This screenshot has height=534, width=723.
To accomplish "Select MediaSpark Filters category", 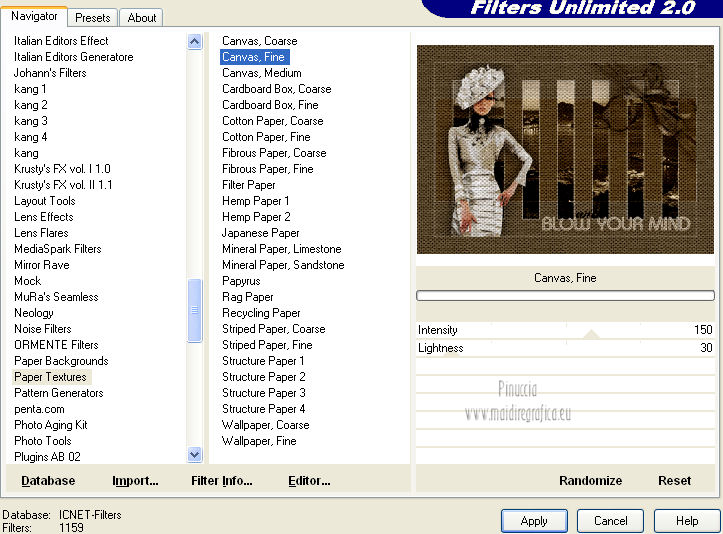I will [58, 249].
